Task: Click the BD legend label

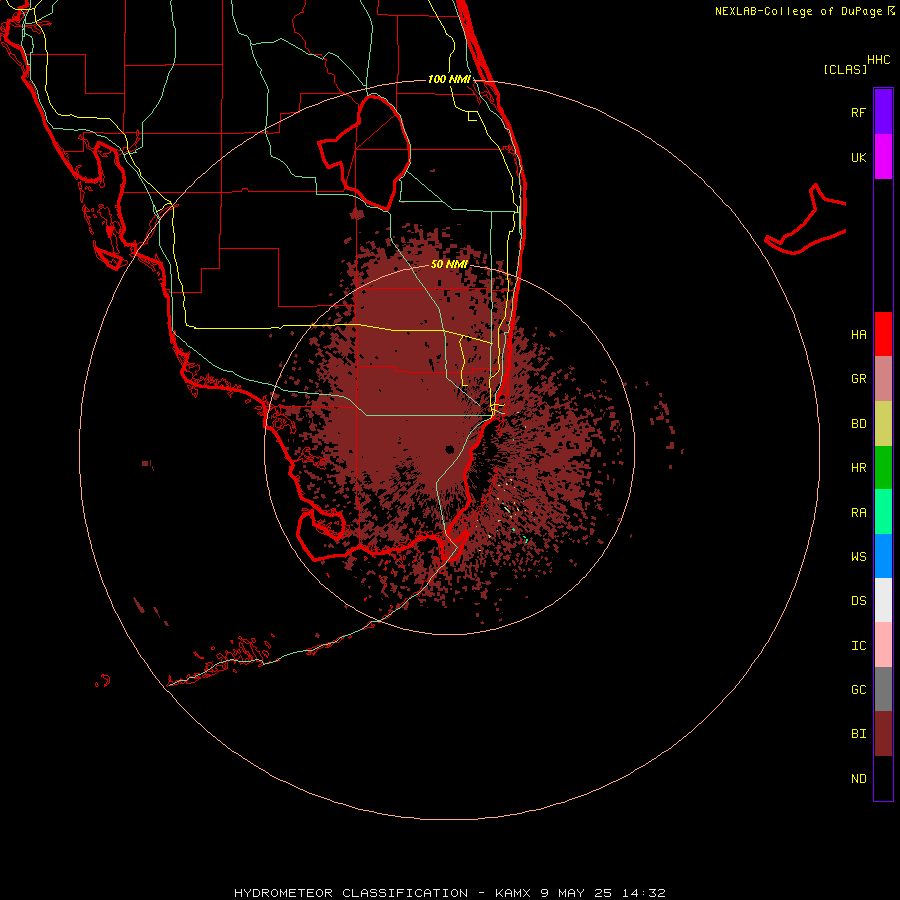Action: tap(858, 424)
